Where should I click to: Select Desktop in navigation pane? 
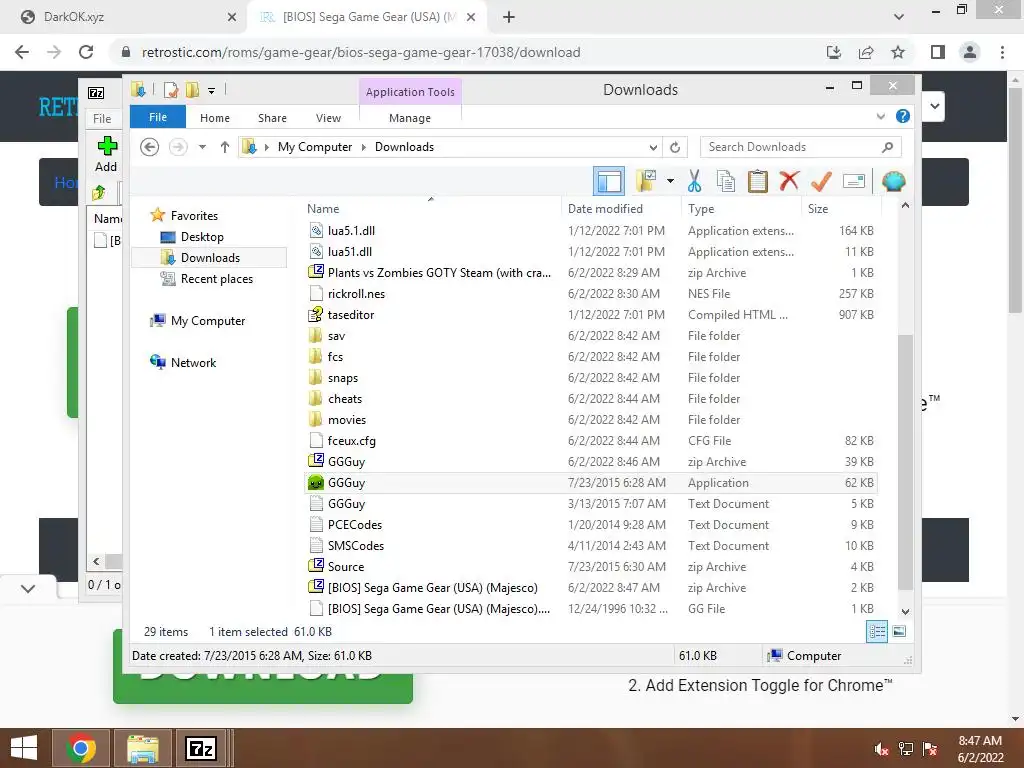(x=202, y=236)
